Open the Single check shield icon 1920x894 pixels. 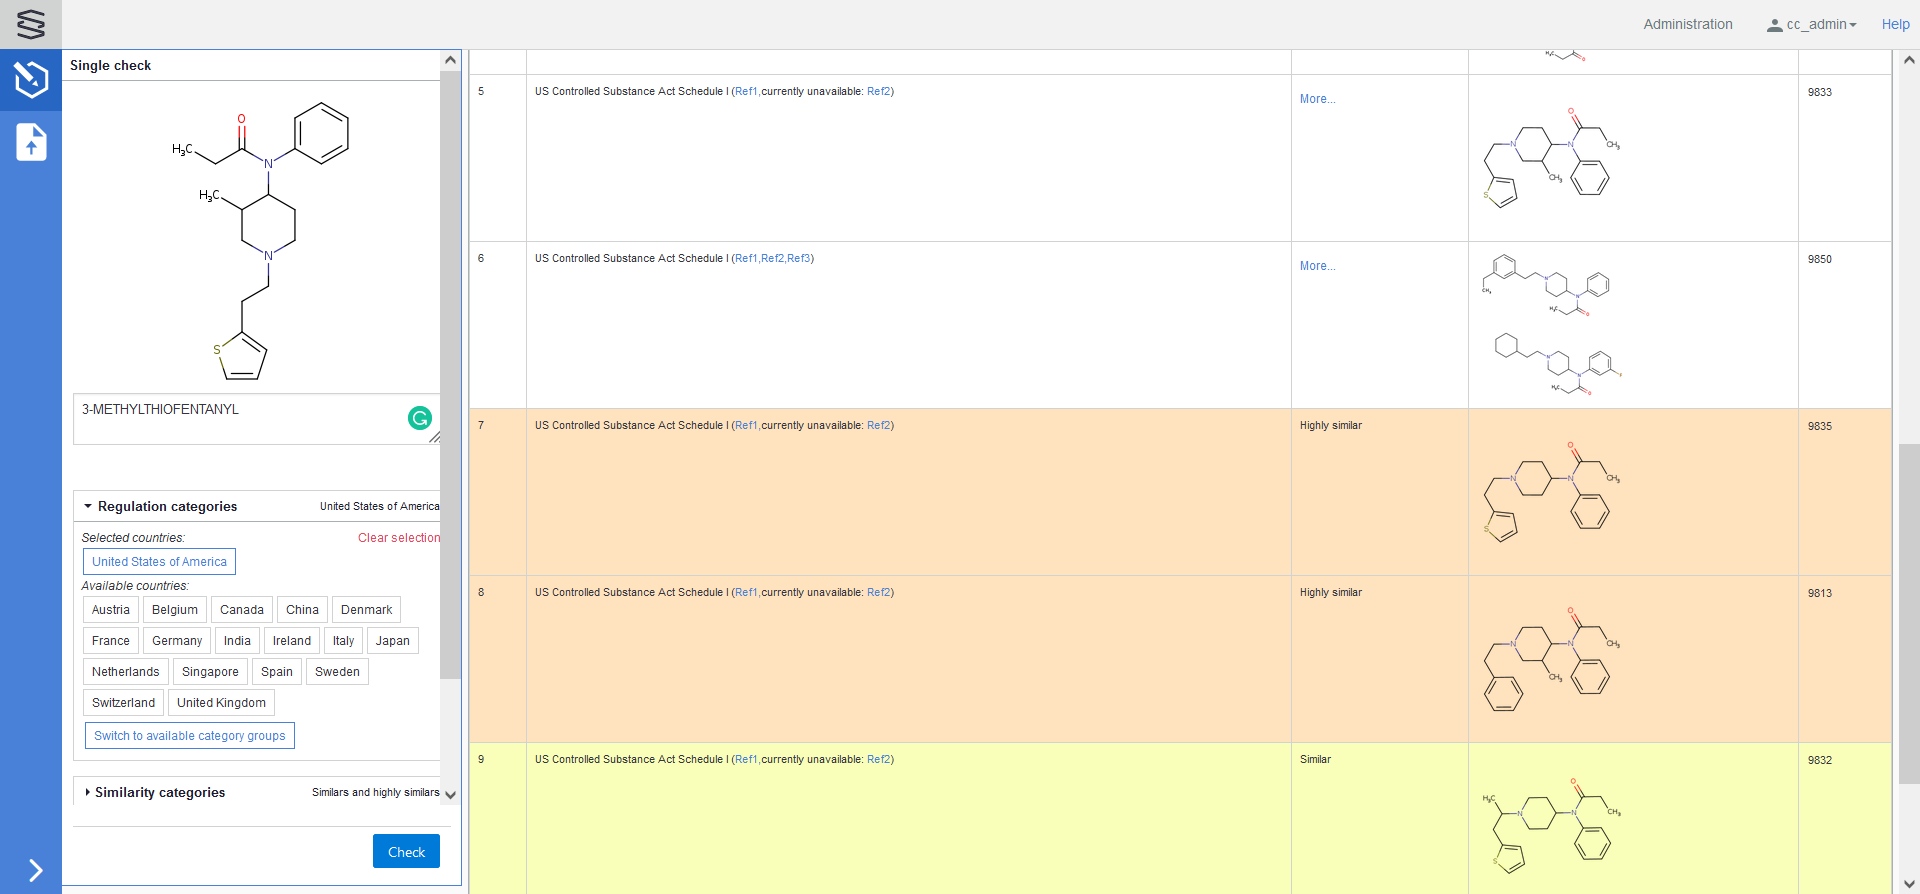[x=31, y=79]
